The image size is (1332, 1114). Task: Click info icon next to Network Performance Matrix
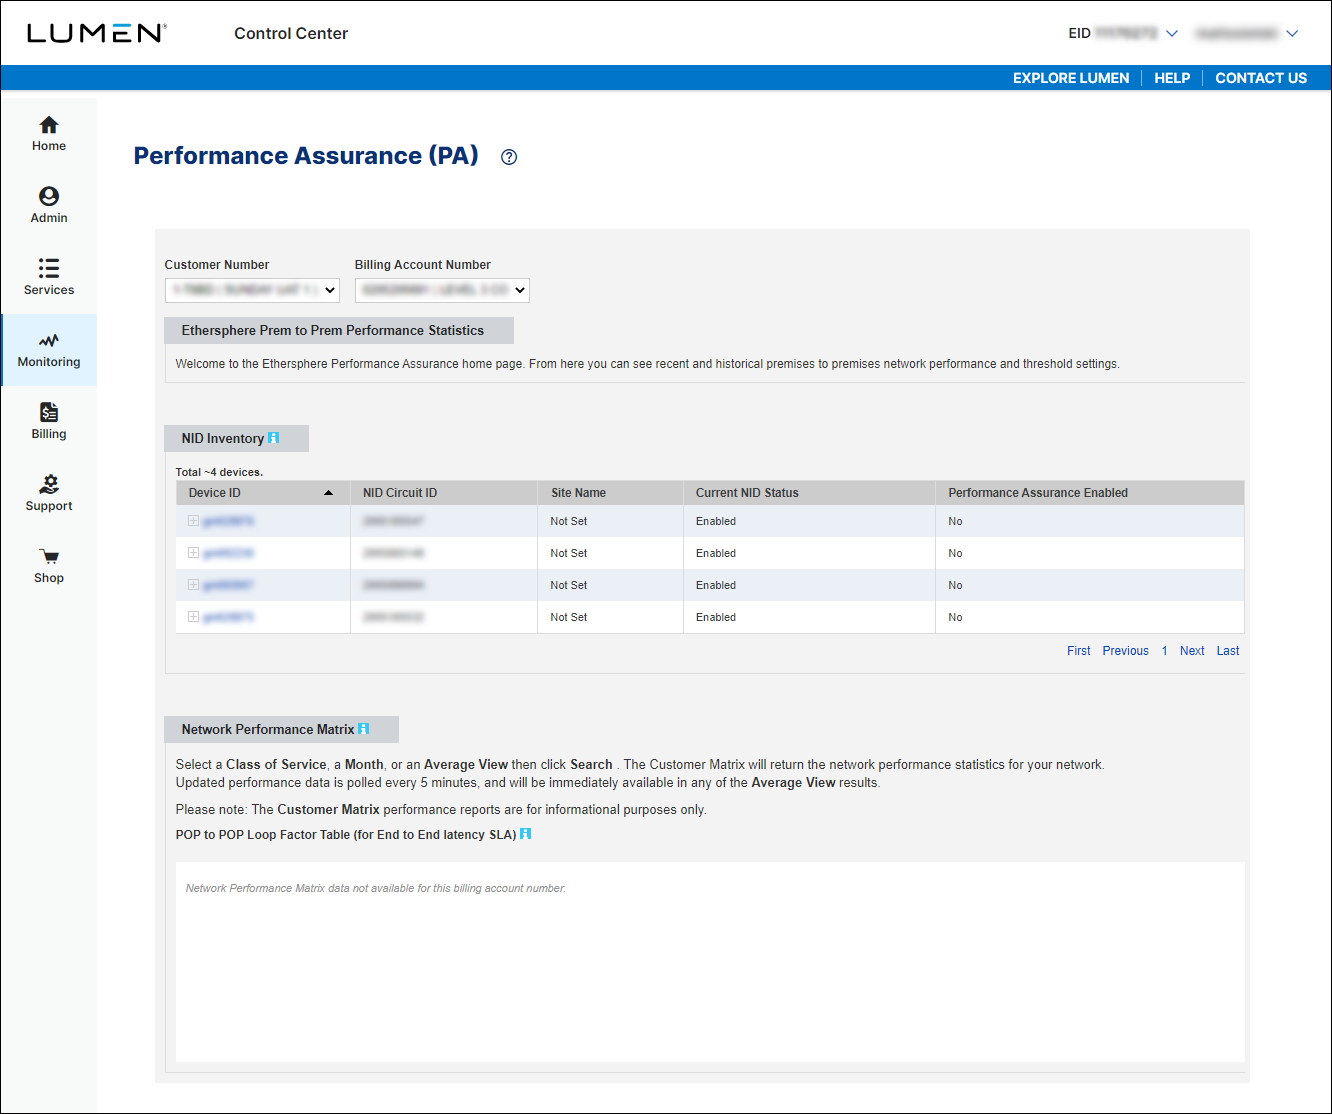[x=364, y=729]
